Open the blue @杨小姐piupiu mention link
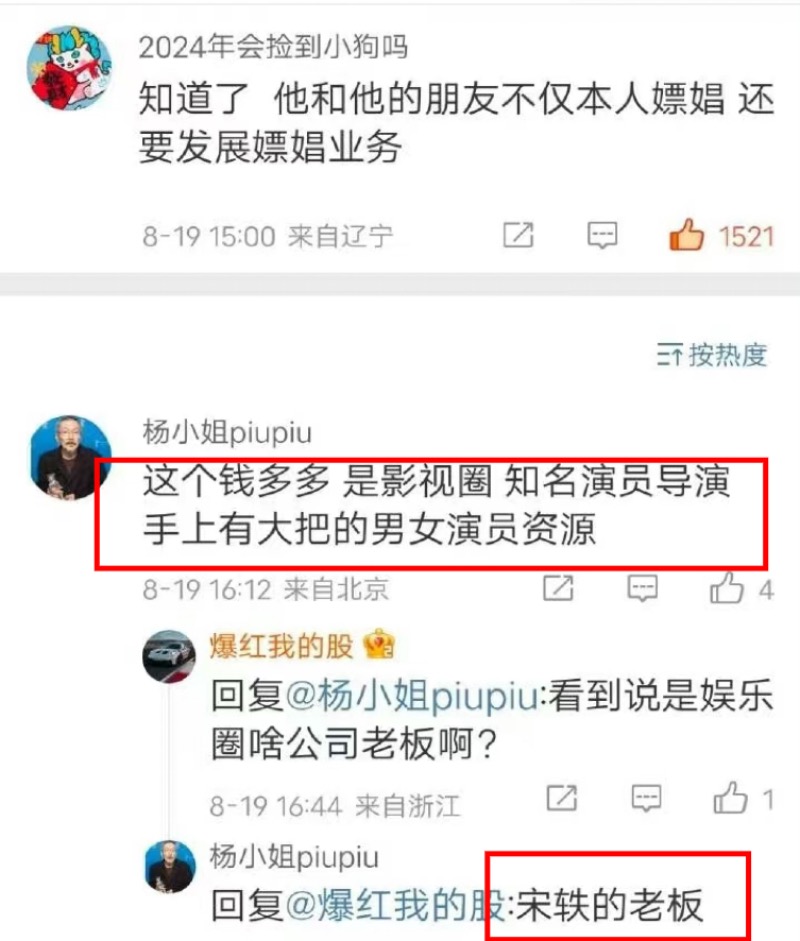 412,696
